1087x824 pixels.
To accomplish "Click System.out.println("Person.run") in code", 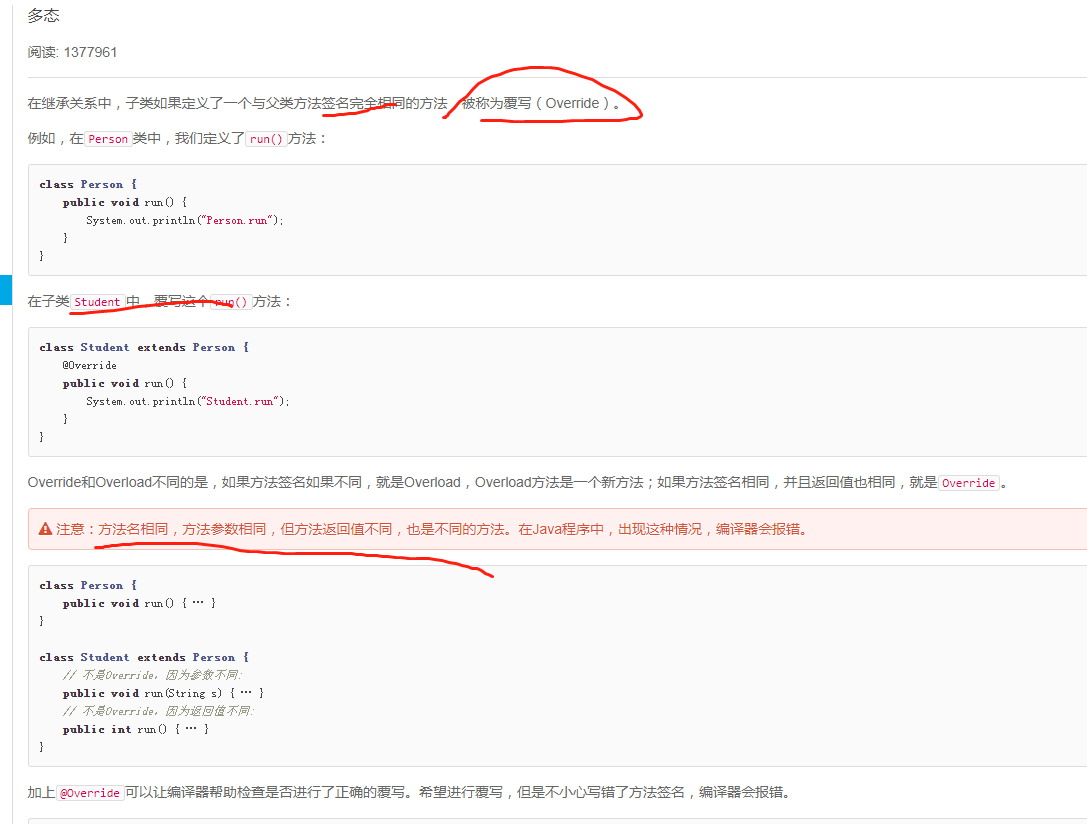I will pos(184,220).
